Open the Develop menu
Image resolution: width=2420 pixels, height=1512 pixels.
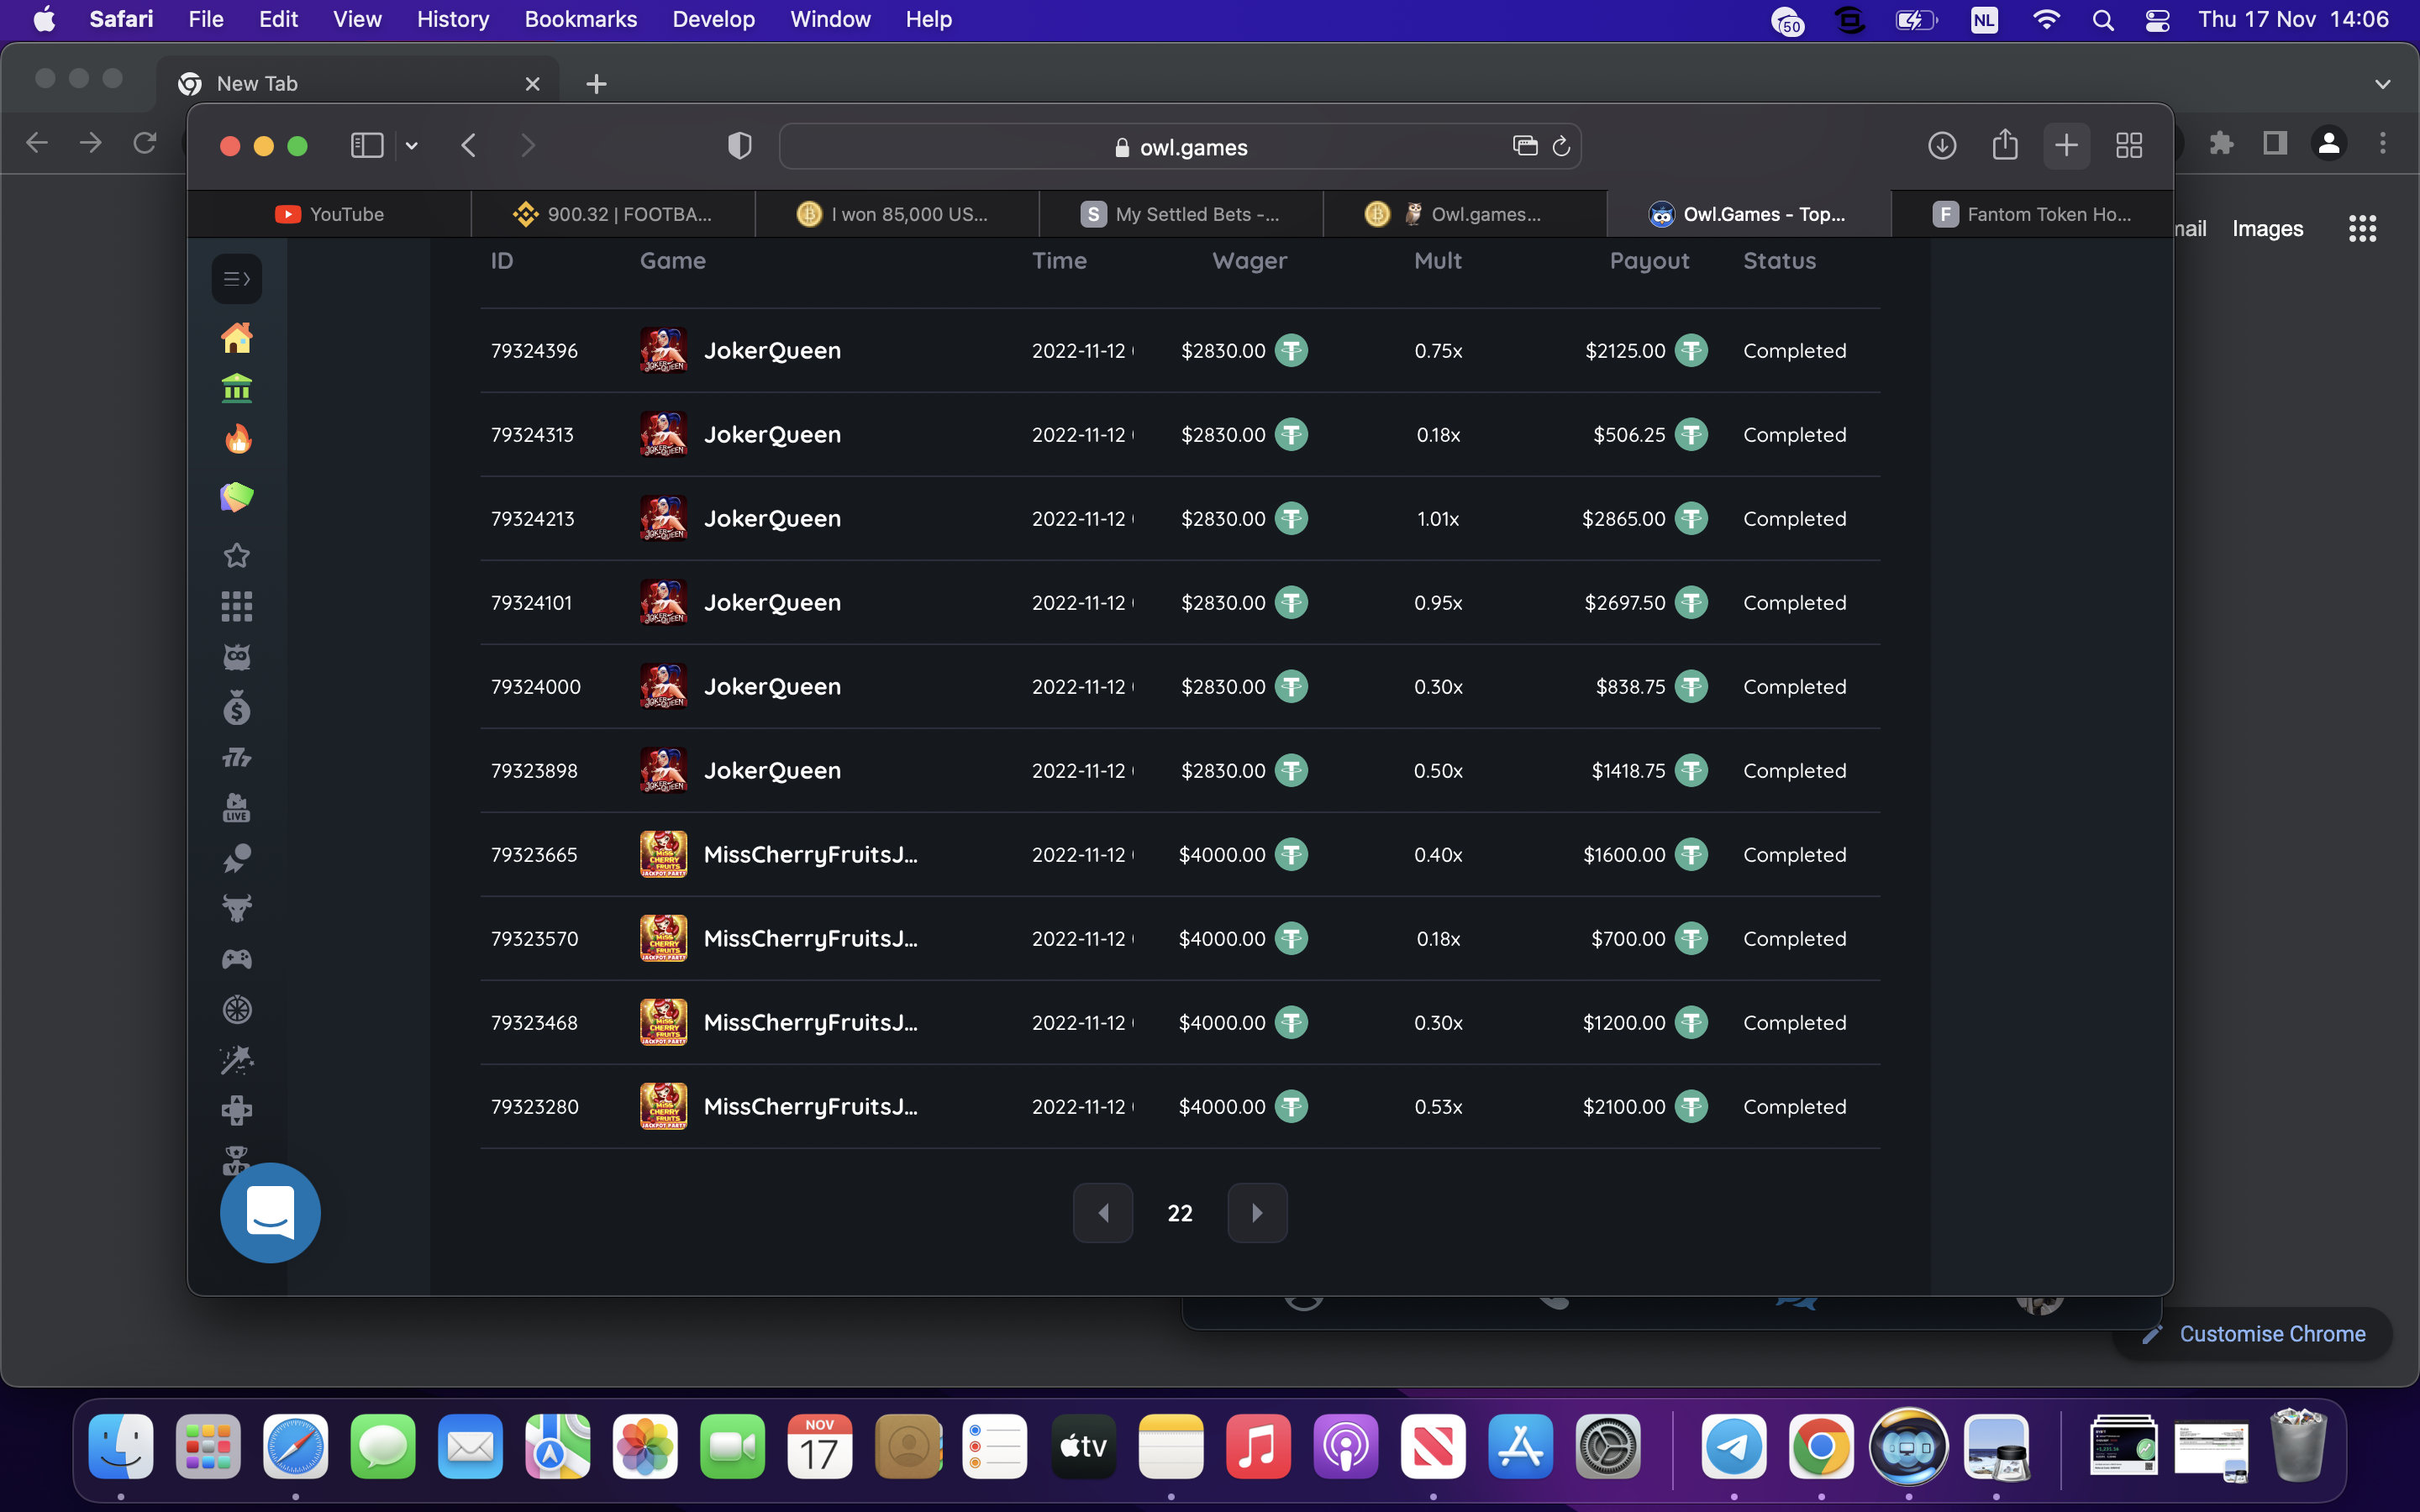(713, 19)
